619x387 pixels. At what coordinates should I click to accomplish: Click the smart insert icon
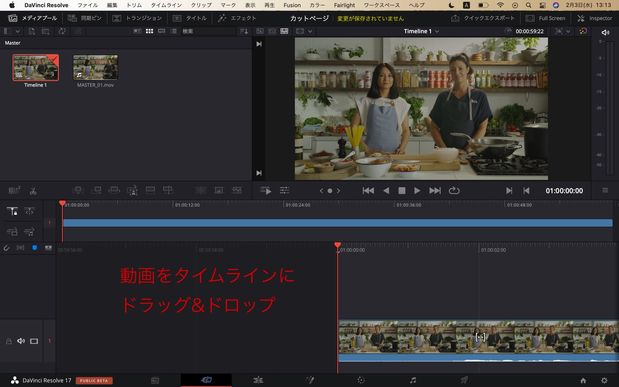point(78,190)
